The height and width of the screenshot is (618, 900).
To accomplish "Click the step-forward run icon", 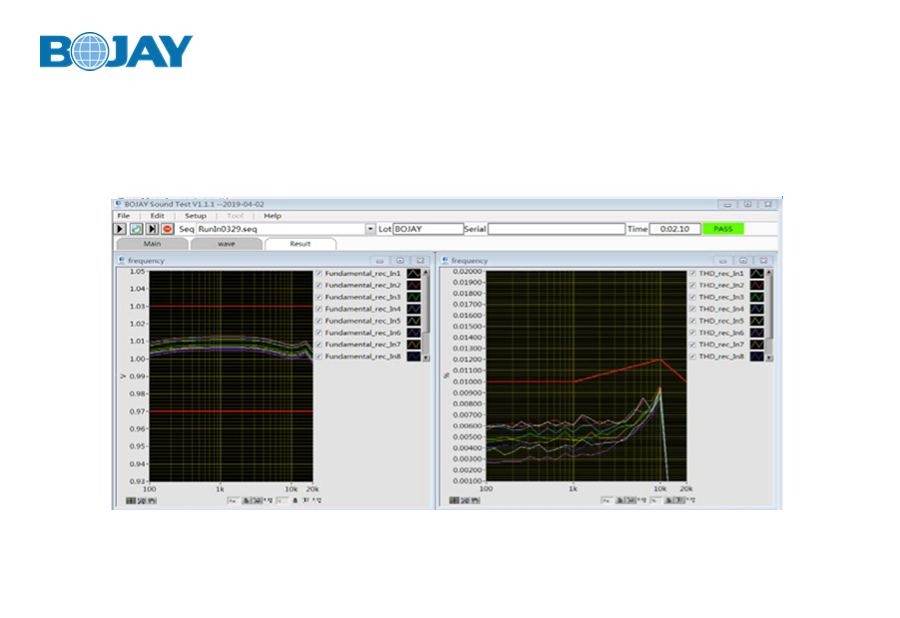I will coord(152,229).
